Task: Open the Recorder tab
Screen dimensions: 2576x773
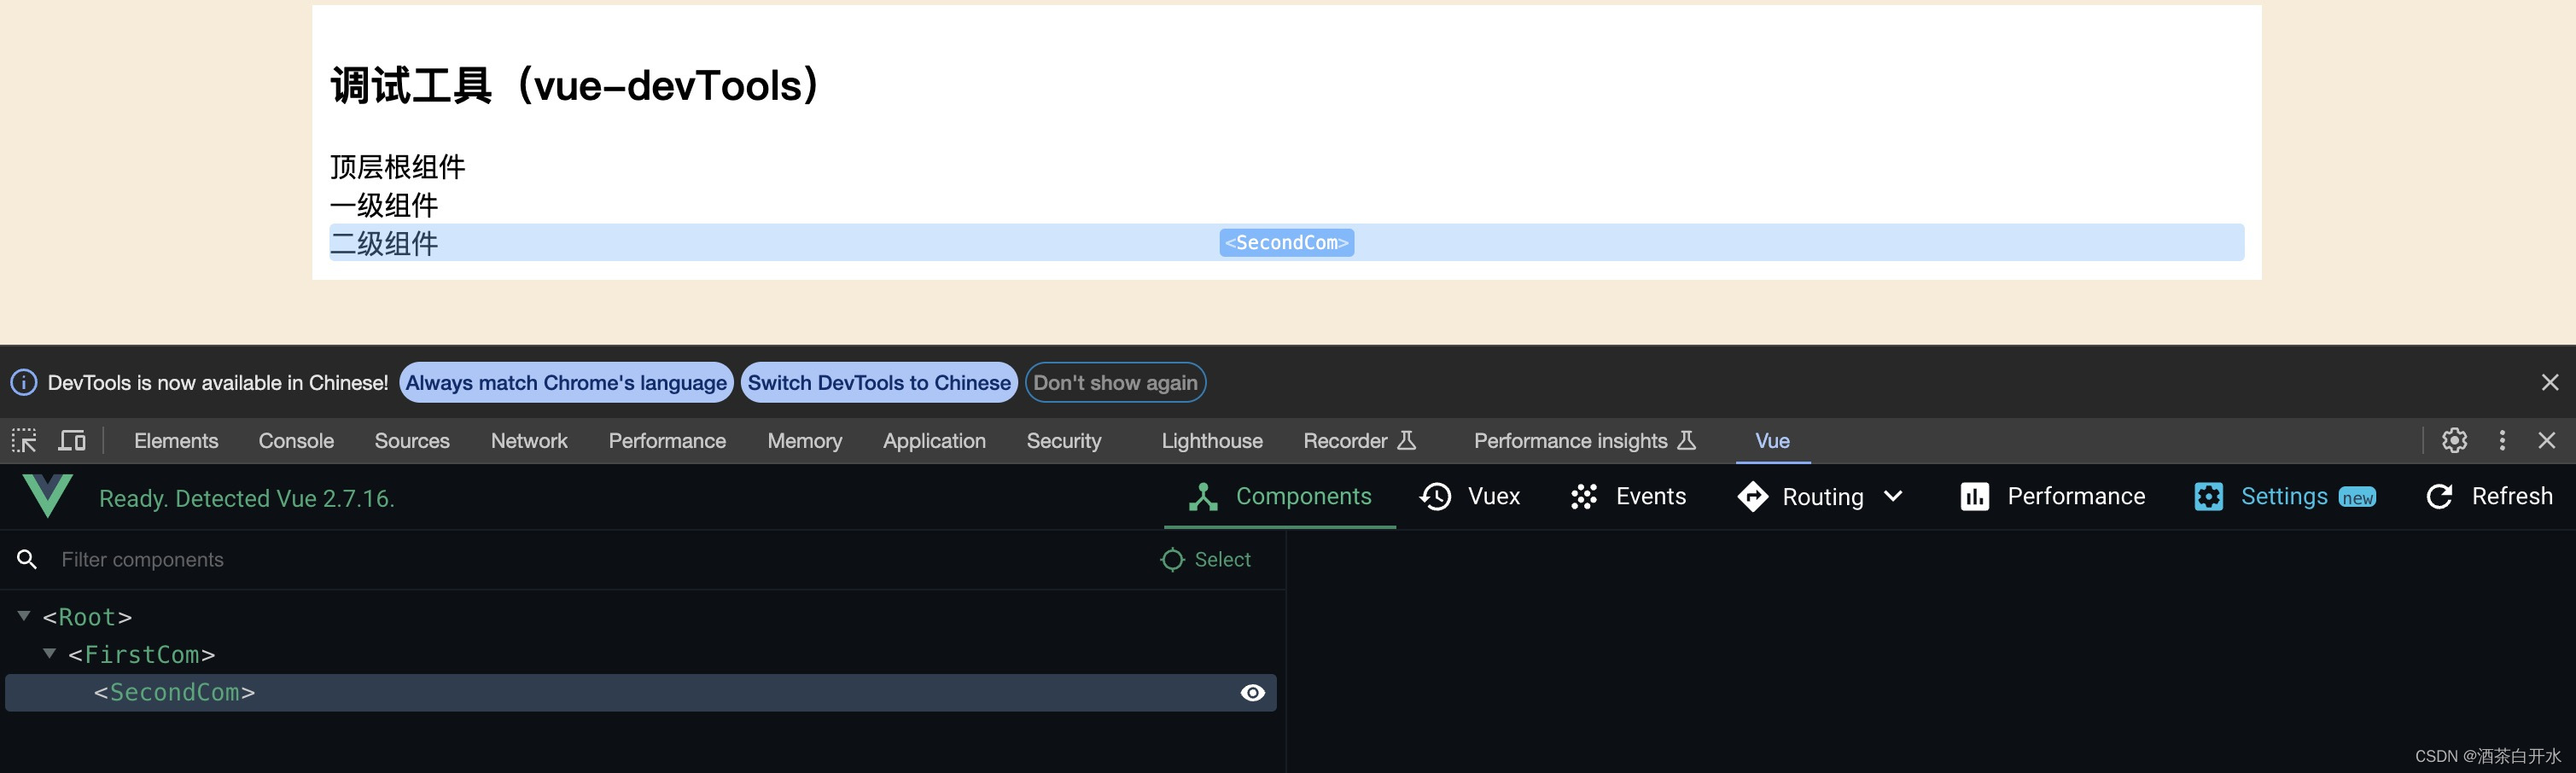Action: [x=1359, y=441]
